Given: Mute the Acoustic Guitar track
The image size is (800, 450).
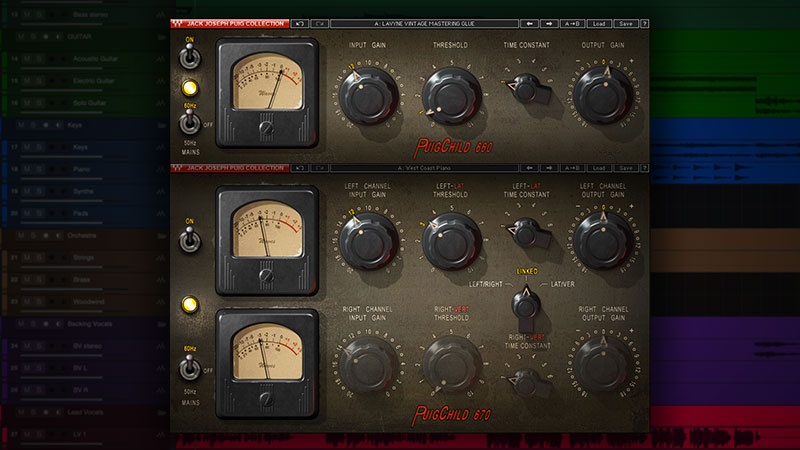Looking at the screenshot, I should click(x=27, y=59).
